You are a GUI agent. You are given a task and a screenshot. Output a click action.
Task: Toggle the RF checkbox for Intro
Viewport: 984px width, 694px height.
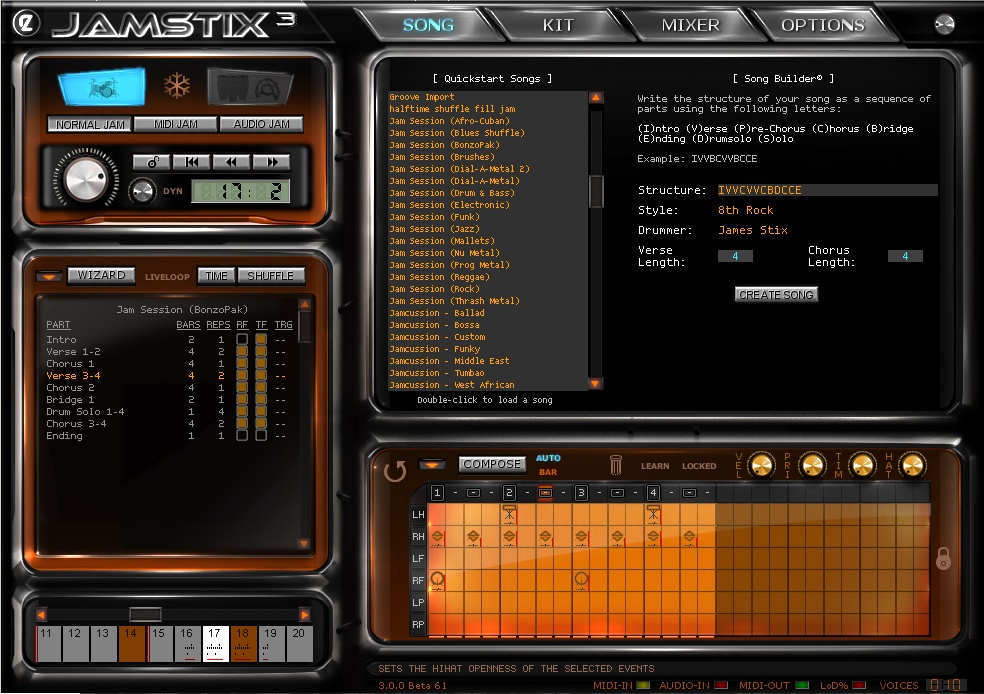tap(242, 340)
